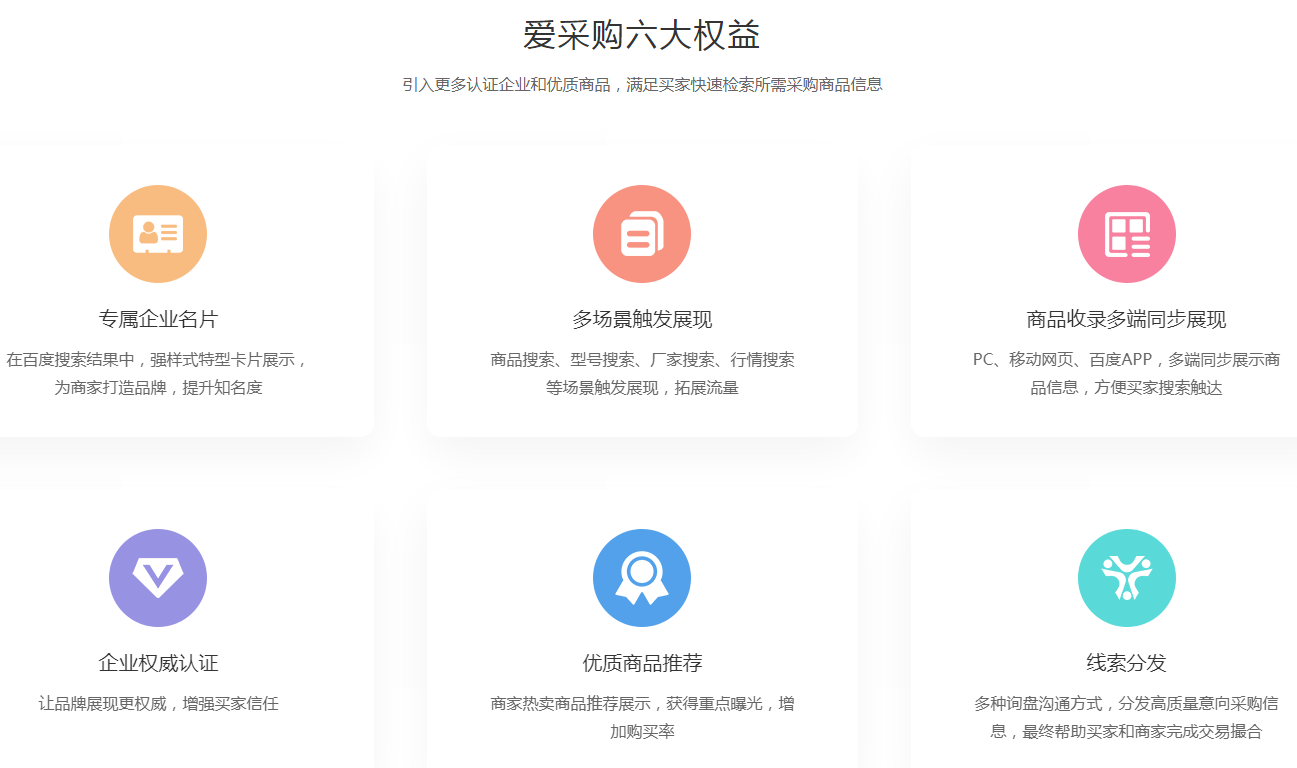The image size is (1297, 768).
Task: Click the description starting with 商家热卖商品推荐展示
Action: pyautogui.click(x=642, y=717)
